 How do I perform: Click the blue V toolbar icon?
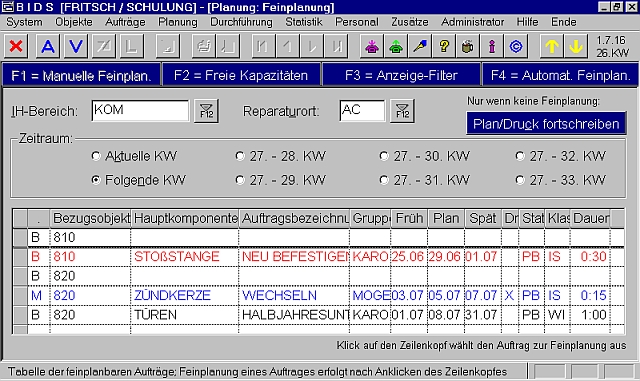(76, 46)
